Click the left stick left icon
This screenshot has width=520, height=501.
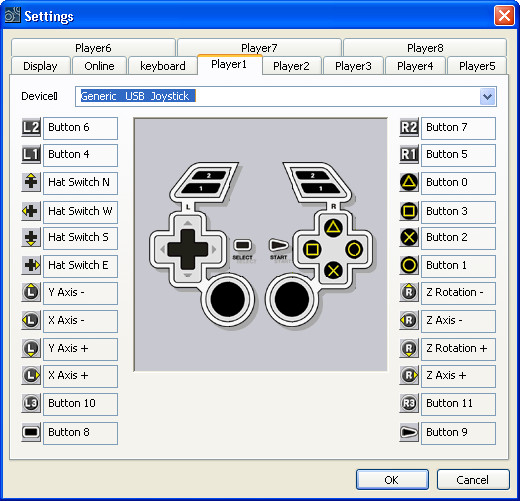31,320
